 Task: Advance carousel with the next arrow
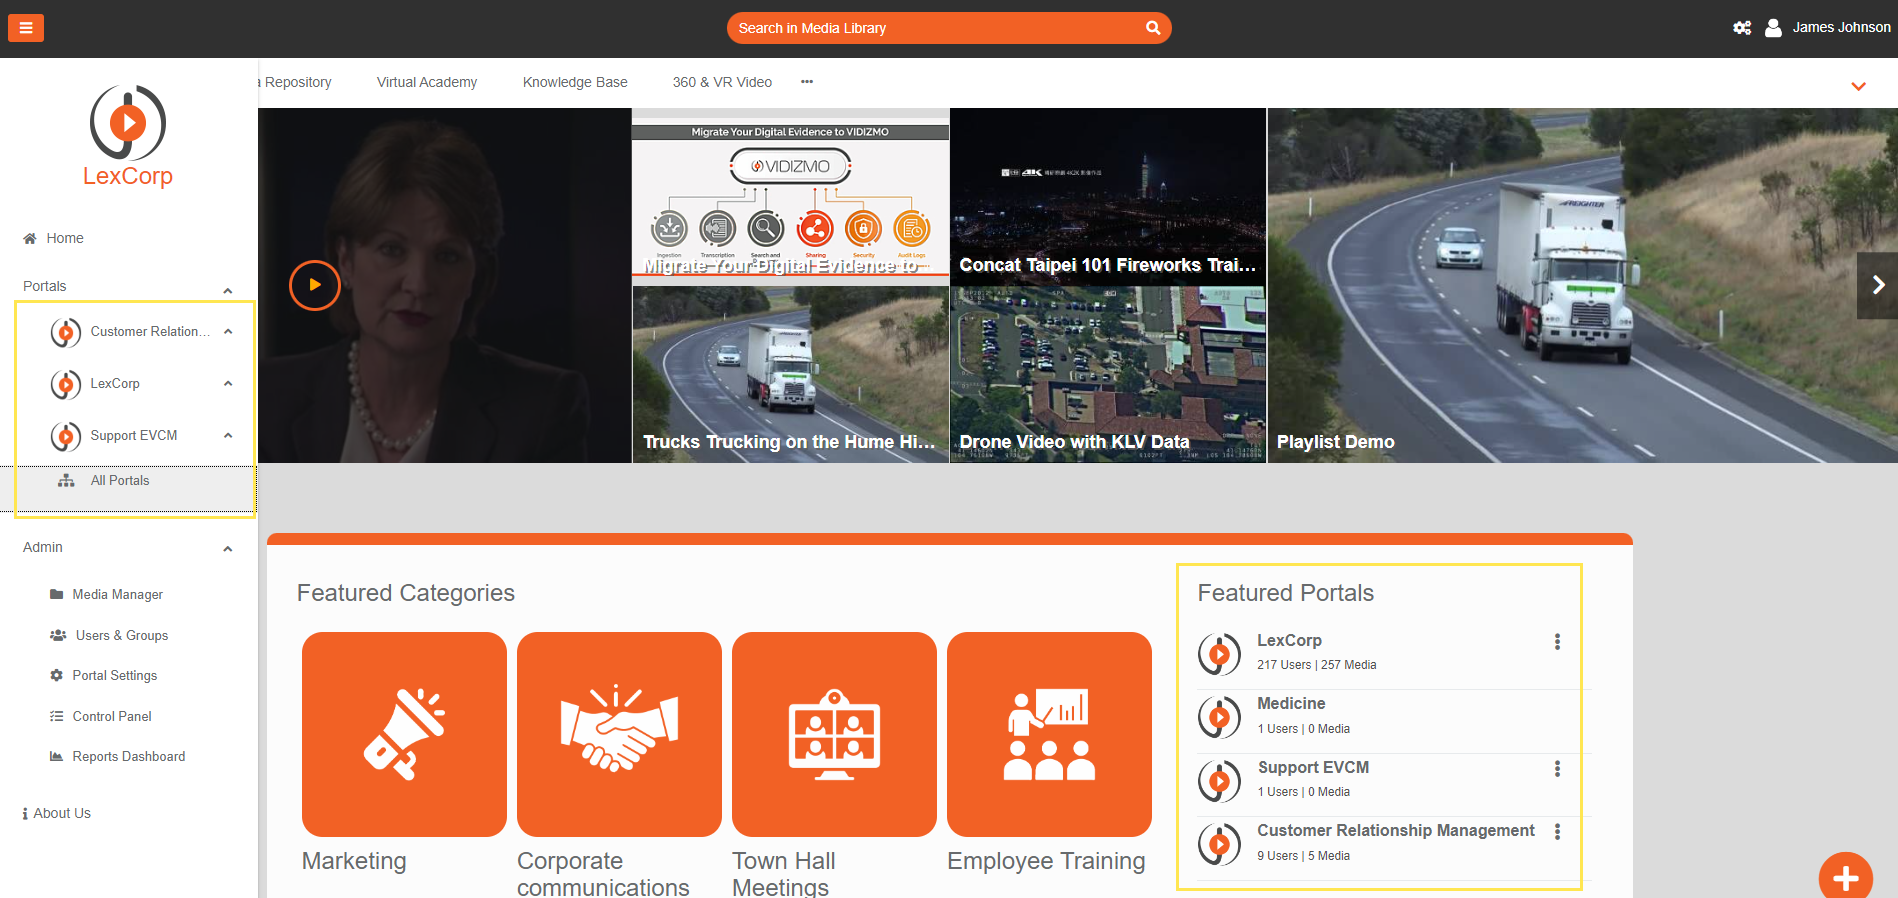pyautogui.click(x=1877, y=285)
